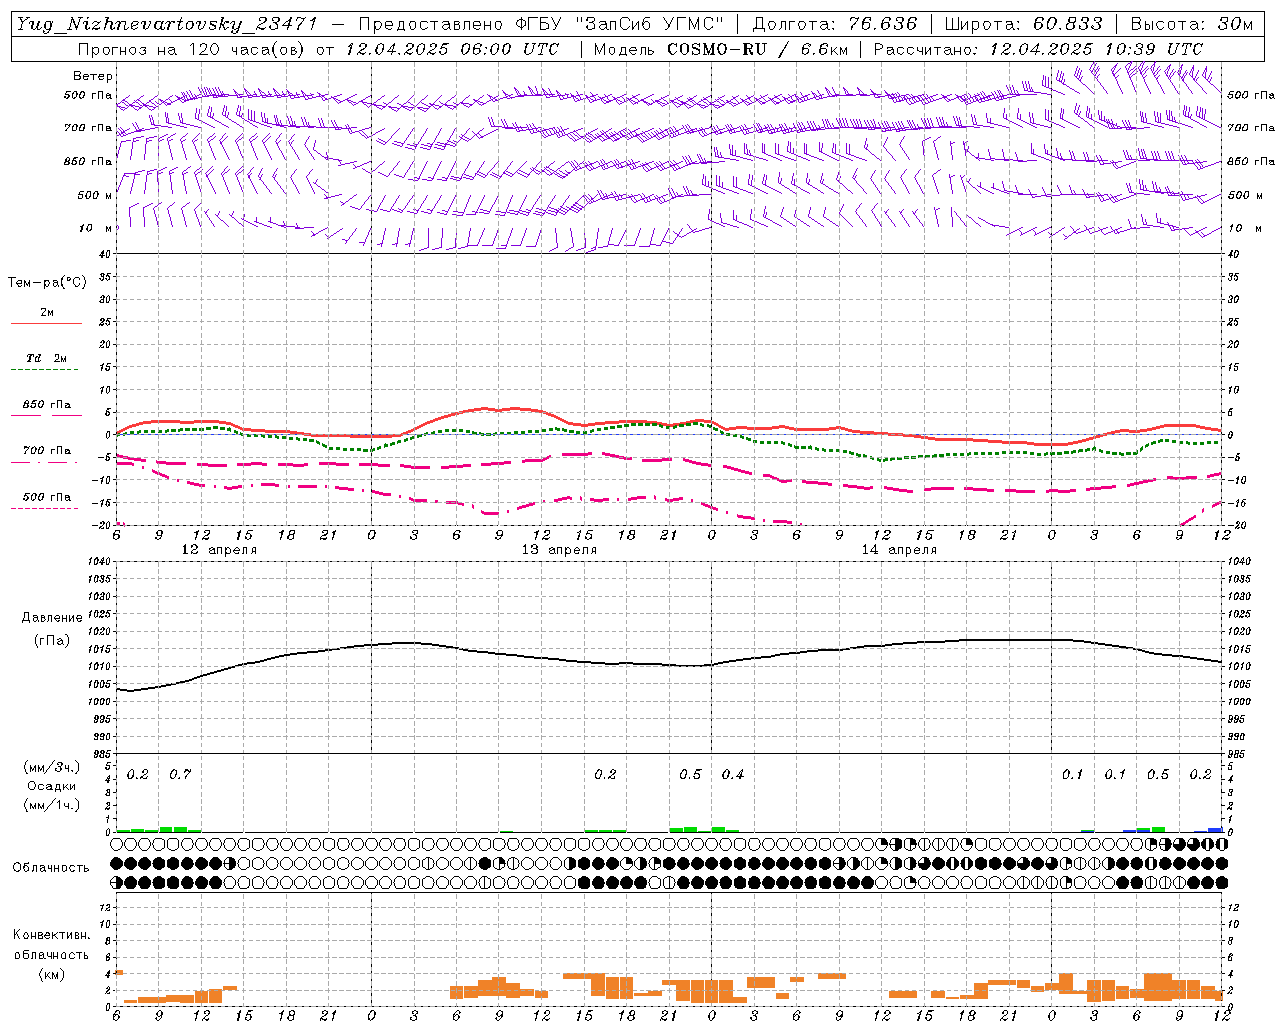Click the computed time '12.04.2025 10:39 UTC'
Image resolution: width=1280 pixels, height=1024 pixels.
(1096, 49)
